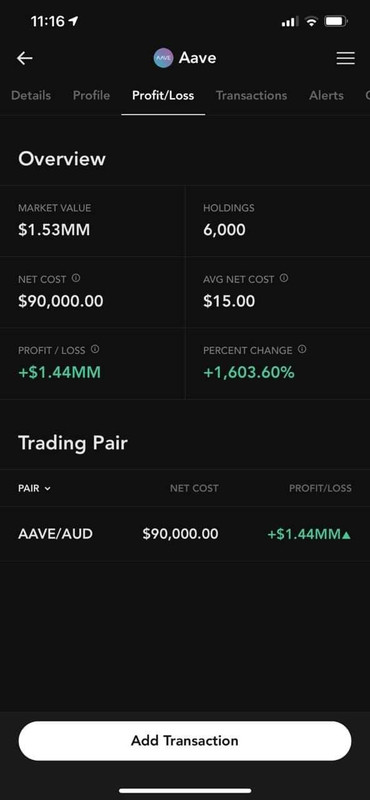
Task: Open the Alerts tab
Action: (x=326, y=95)
